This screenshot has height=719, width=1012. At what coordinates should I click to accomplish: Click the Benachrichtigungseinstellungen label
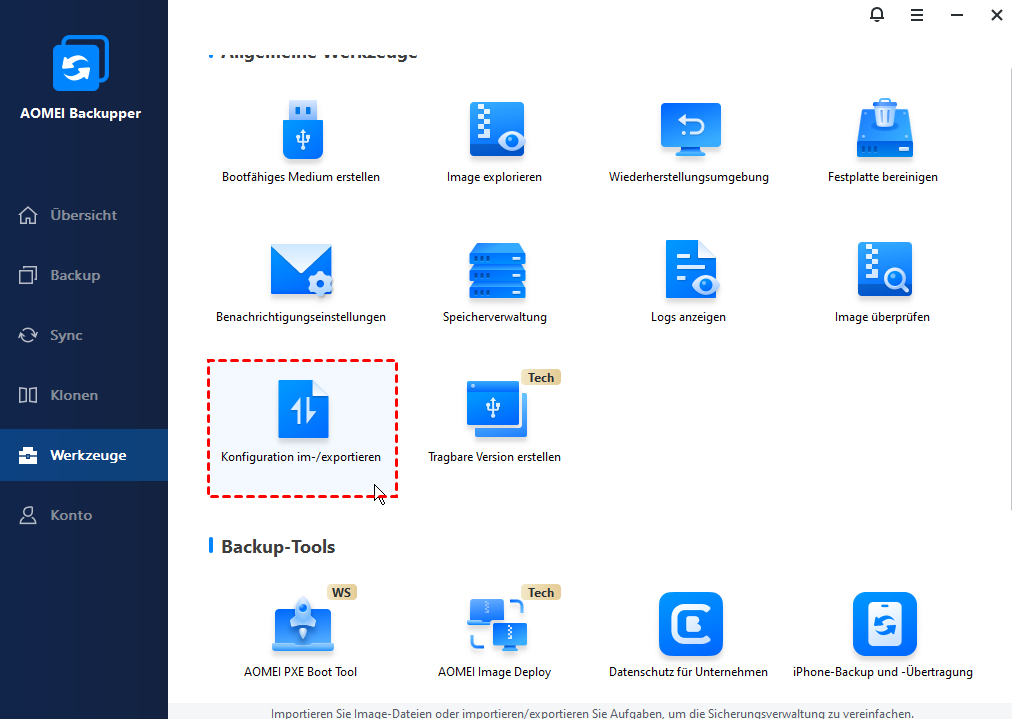pyautogui.click(x=301, y=317)
